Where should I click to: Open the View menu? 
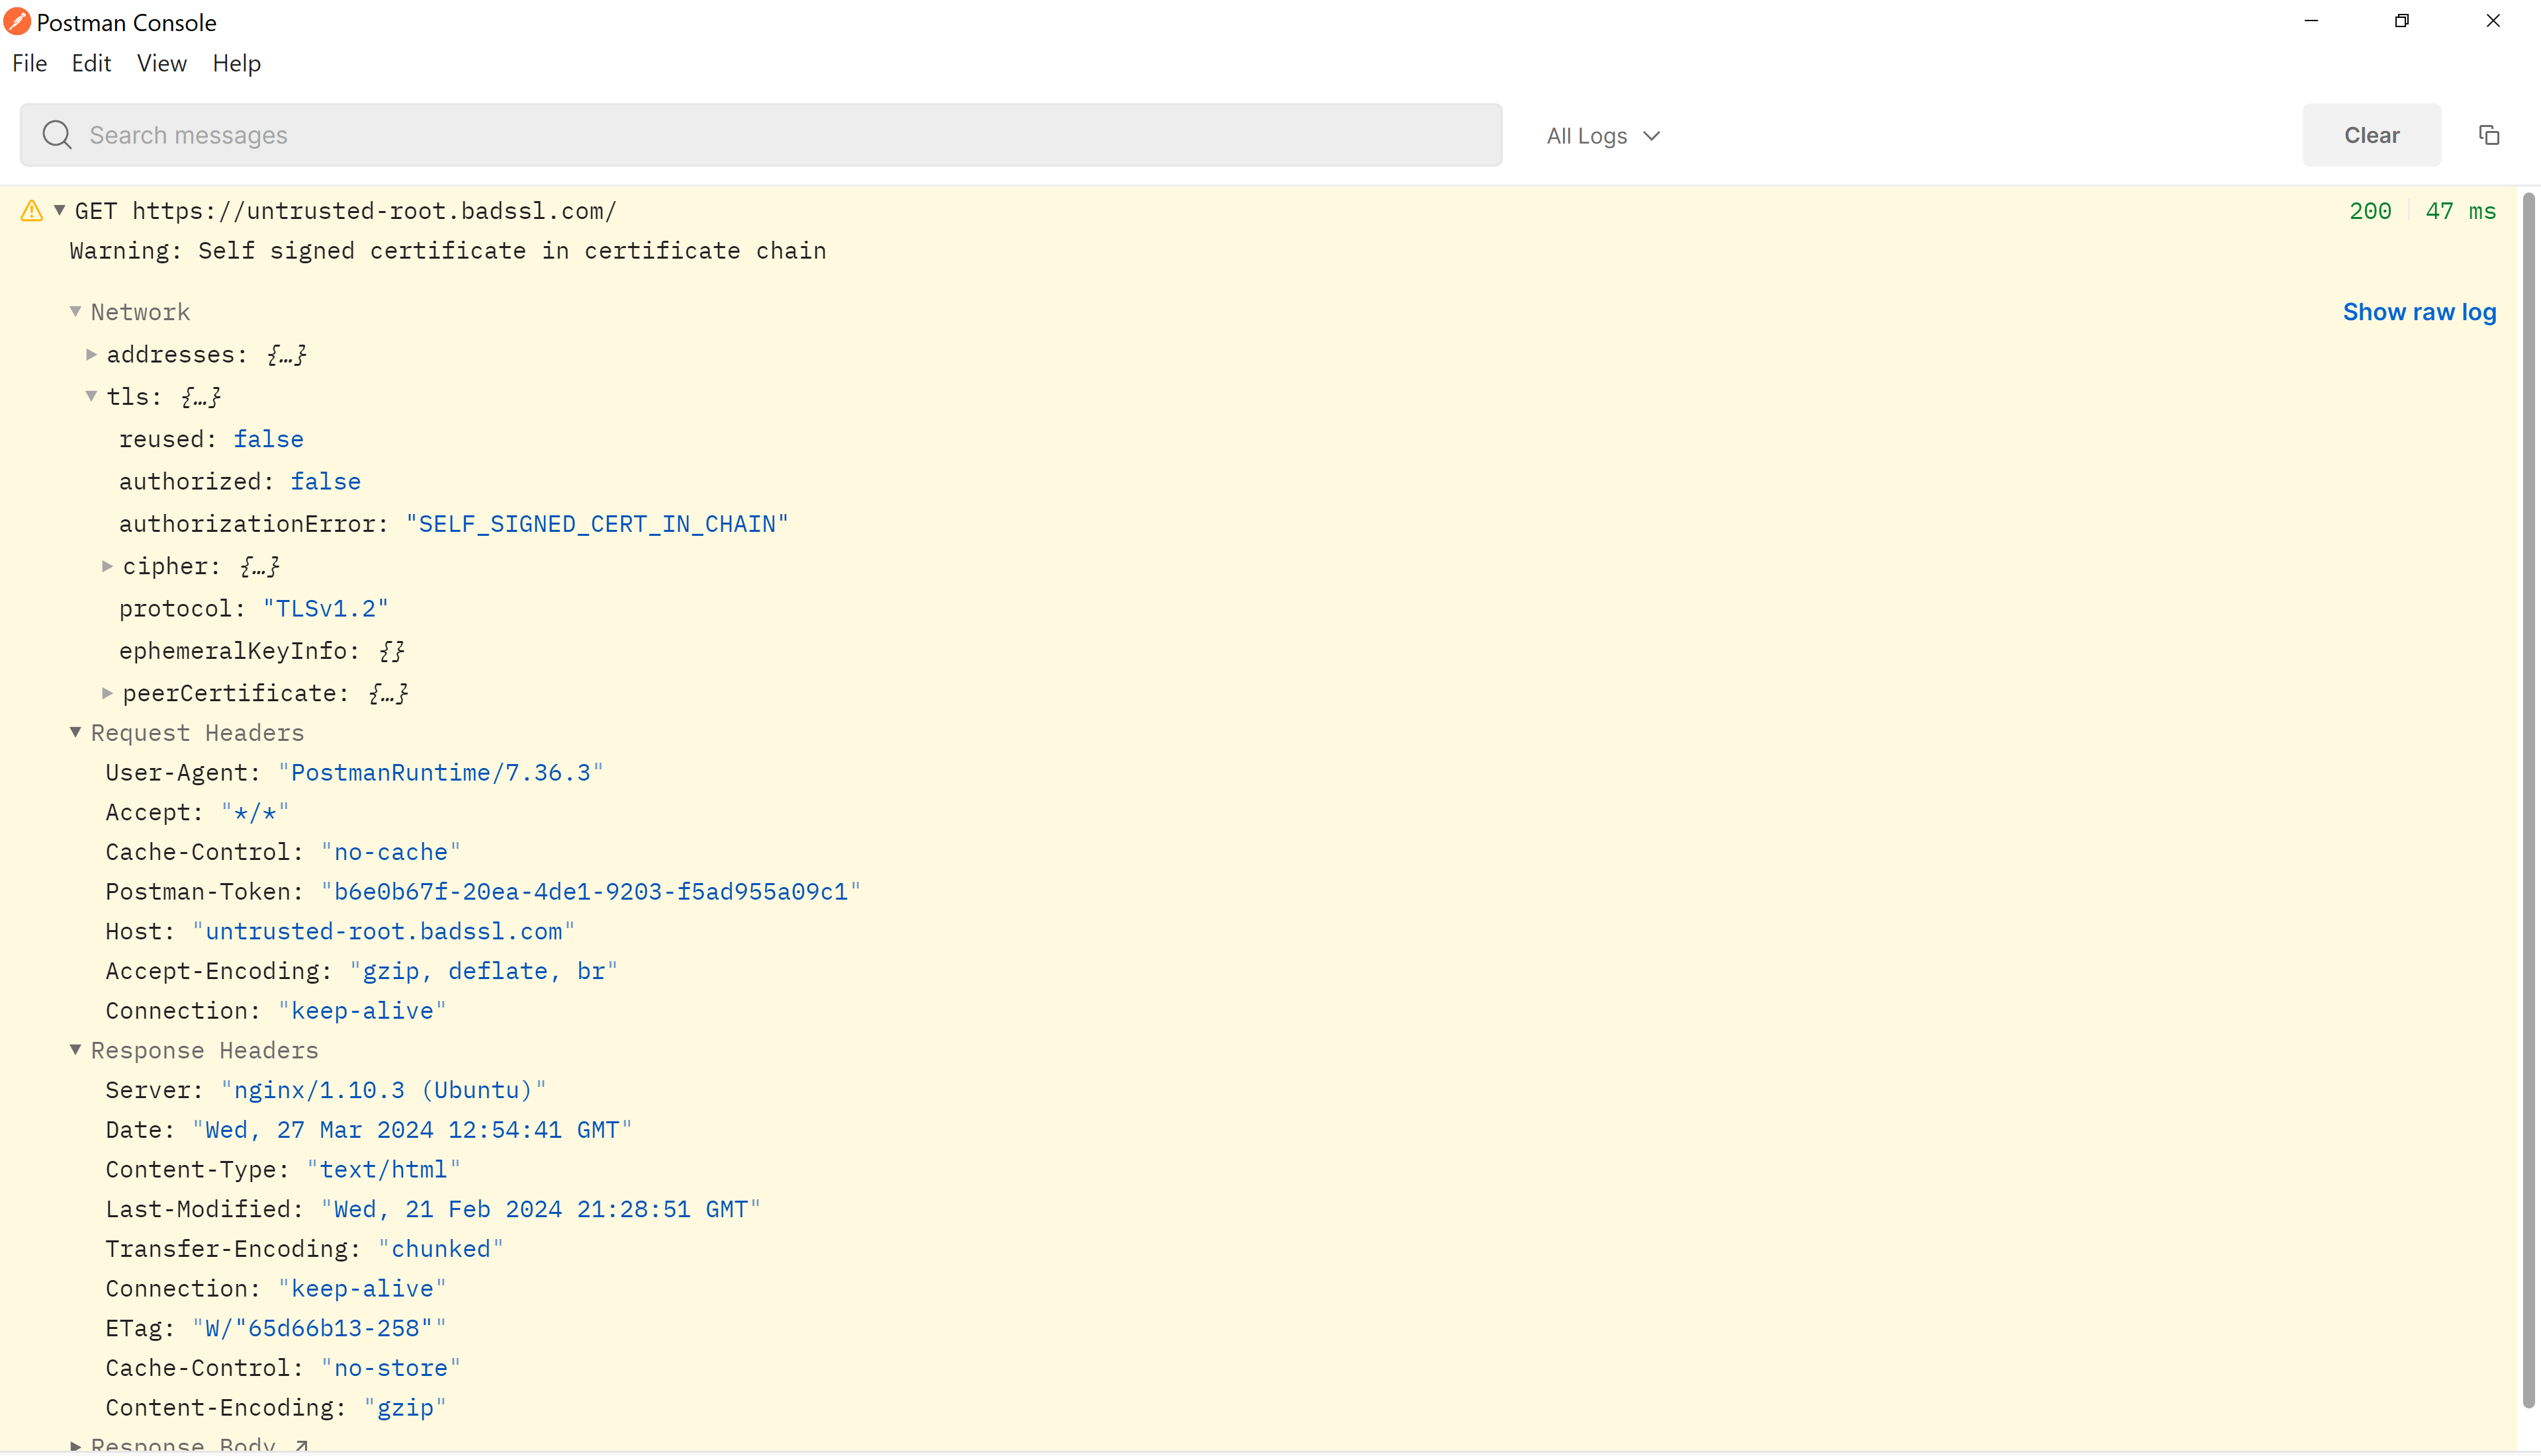161,63
